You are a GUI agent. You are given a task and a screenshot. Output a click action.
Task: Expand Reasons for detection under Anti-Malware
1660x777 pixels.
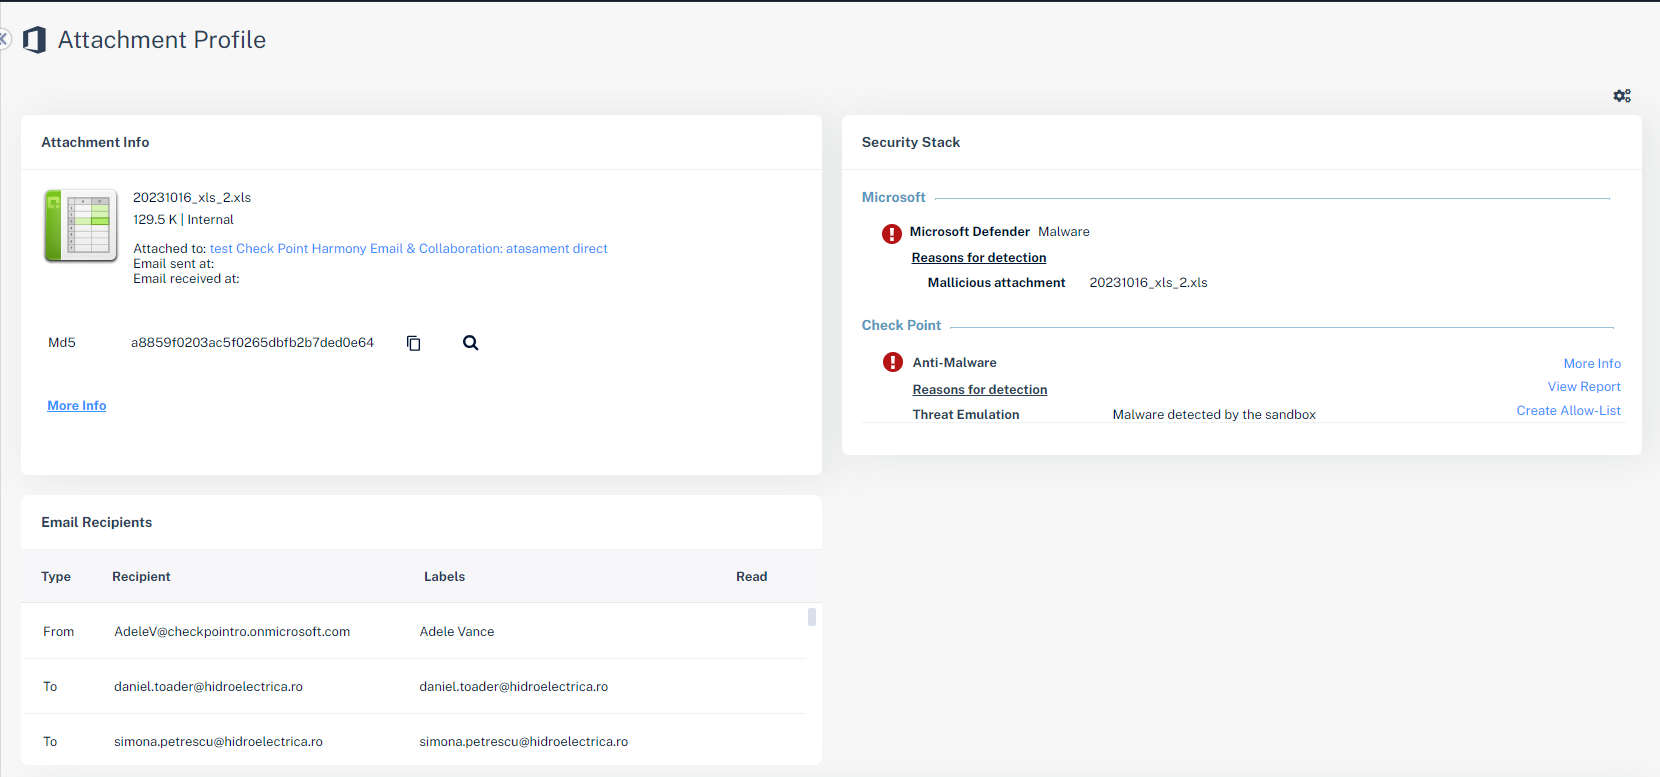(x=980, y=390)
